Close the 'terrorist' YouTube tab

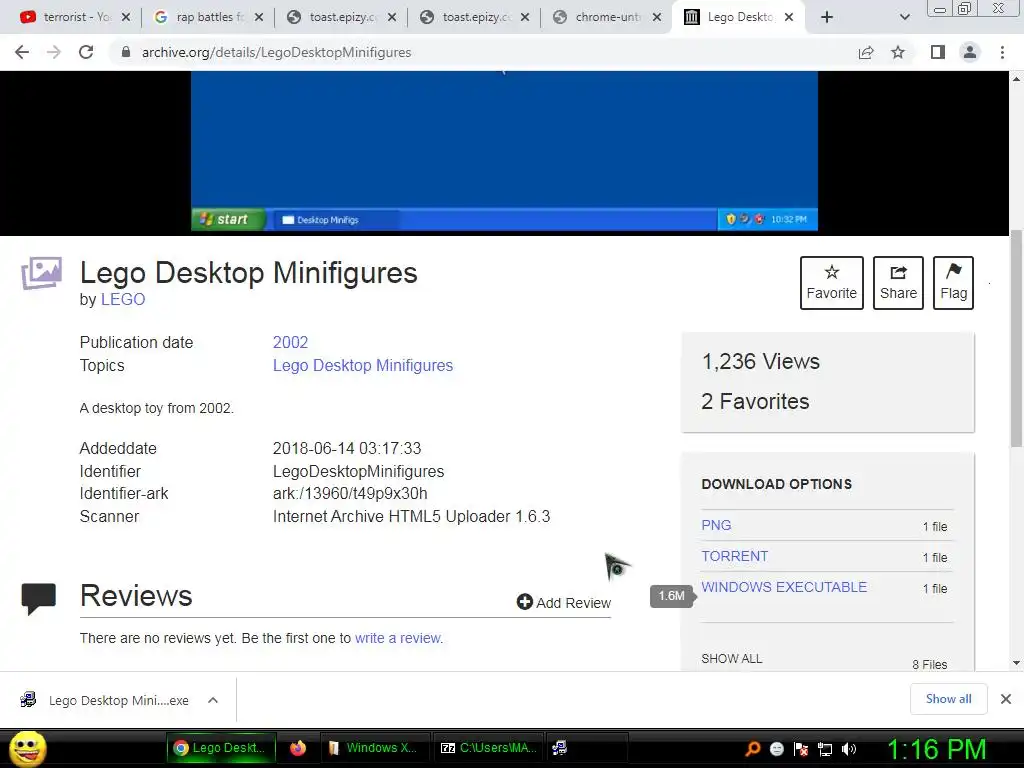click(x=126, y=17)
